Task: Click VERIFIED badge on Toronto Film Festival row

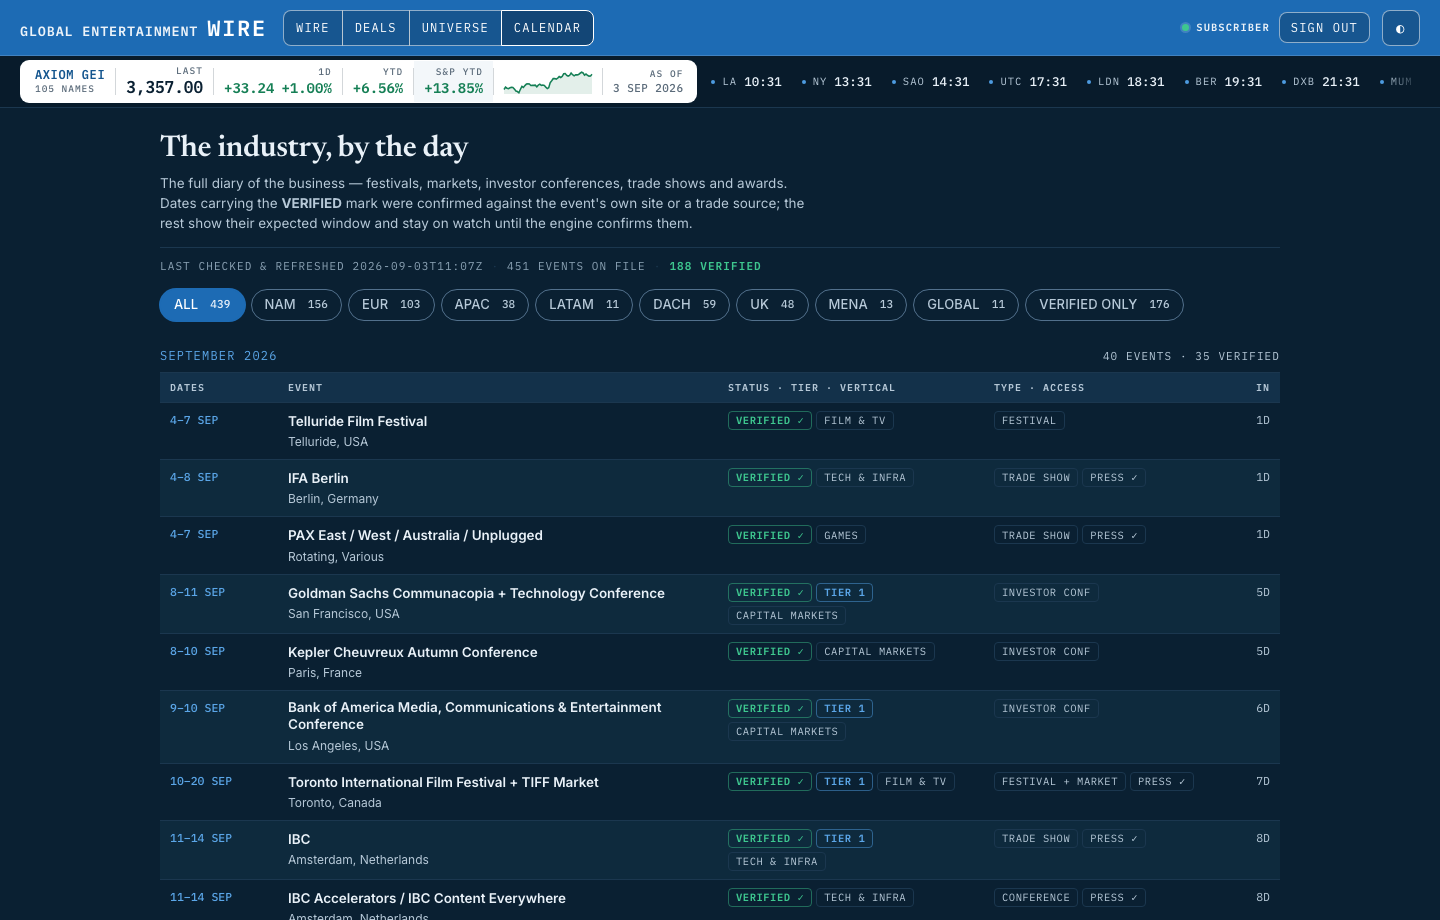Action: [770, 782]
